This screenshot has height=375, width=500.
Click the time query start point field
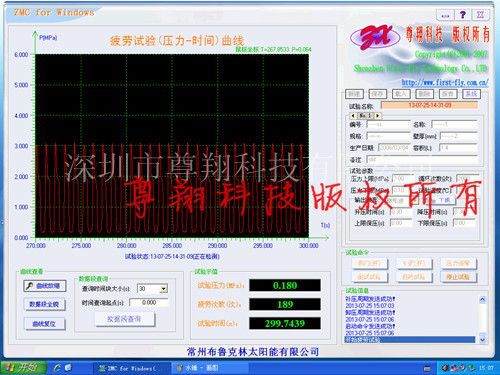coord(149,302)
